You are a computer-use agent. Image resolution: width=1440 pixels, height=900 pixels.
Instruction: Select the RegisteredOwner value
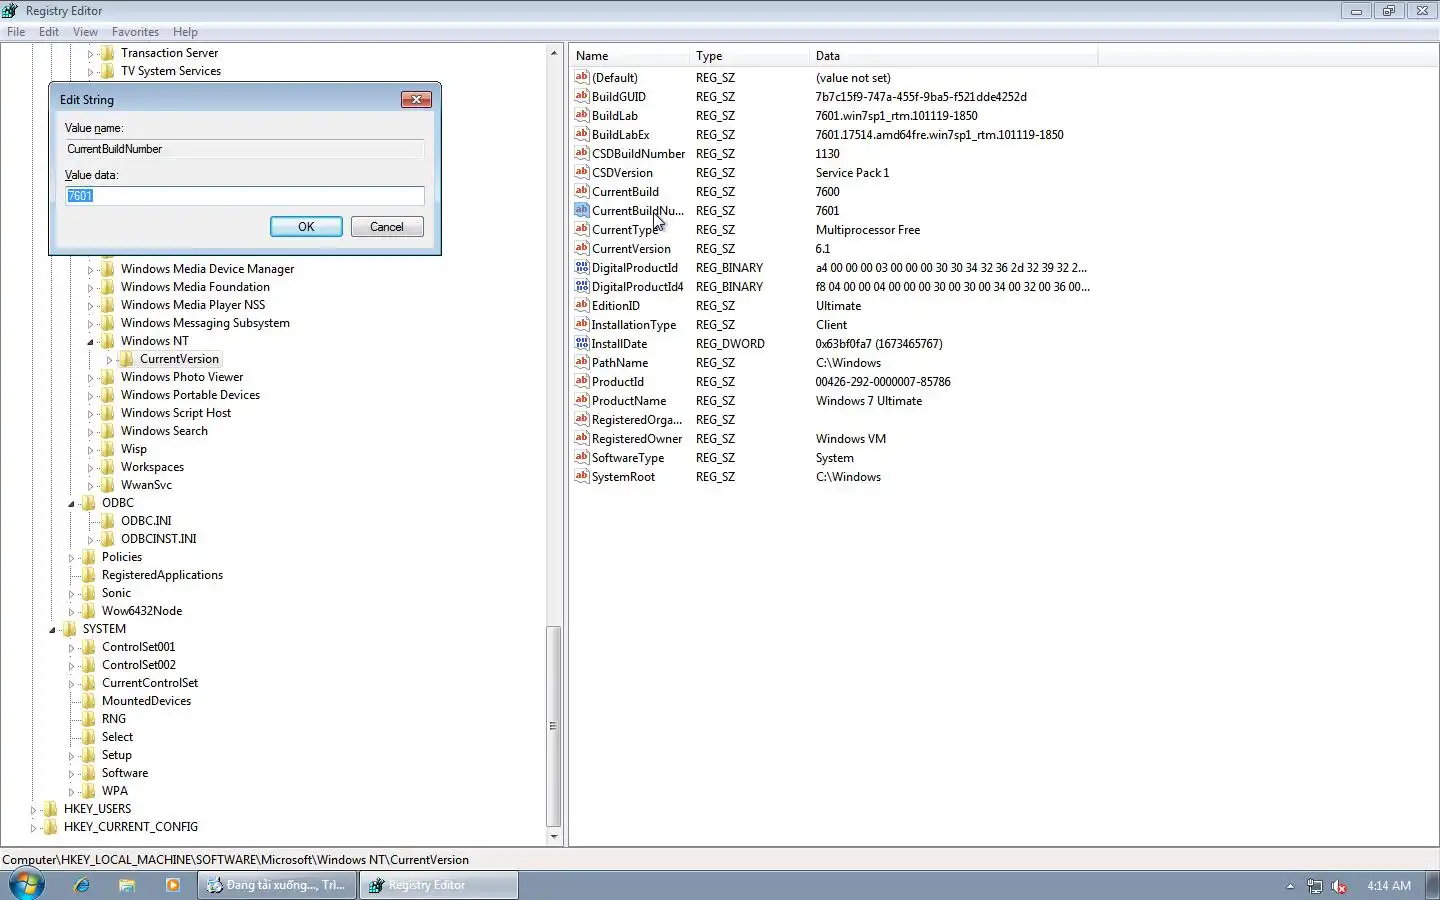(637, 438)
